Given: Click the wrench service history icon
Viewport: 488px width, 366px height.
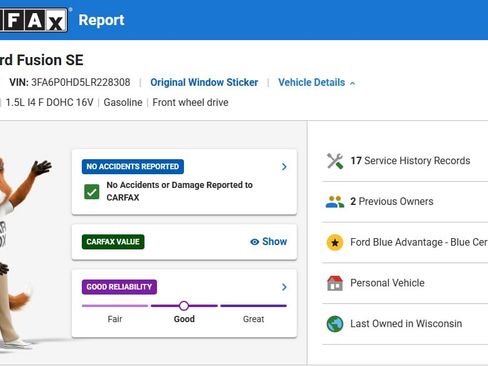Looking at the screenshot, I should [335, 161].
